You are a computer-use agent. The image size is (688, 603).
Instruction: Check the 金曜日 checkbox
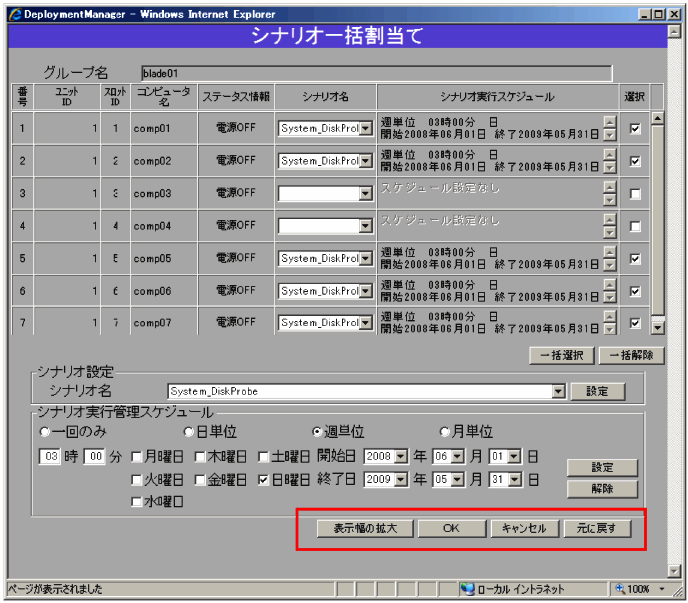coord(200,480)
